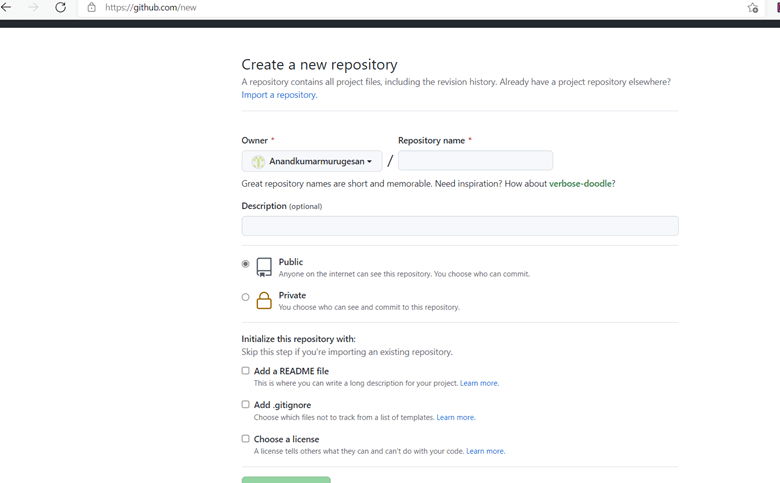This screenshot has height=483, width=780.
Task: Open the Import a repository link
Action: [x=279, y=95]
